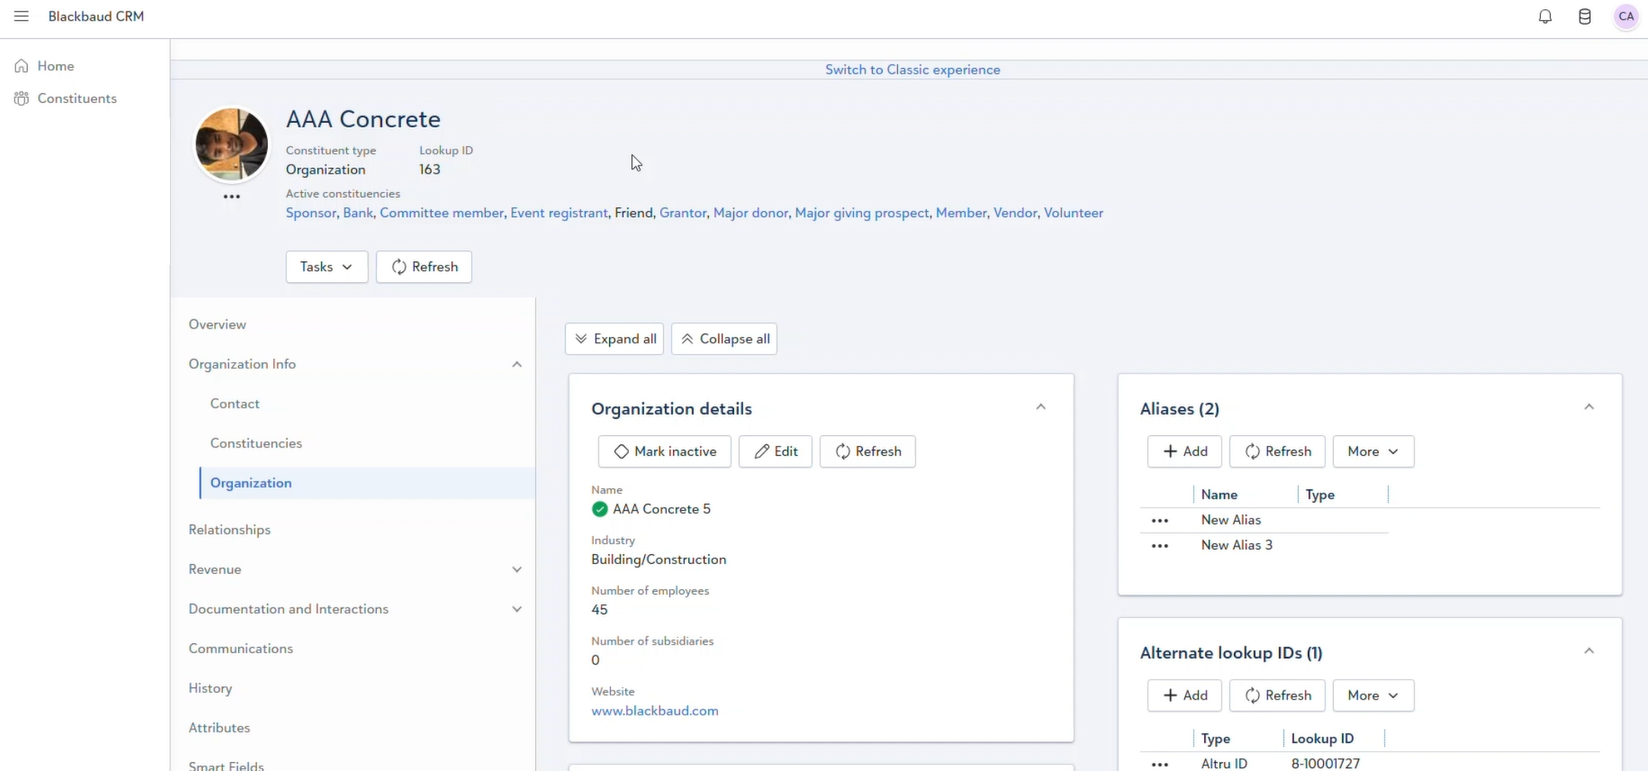
Task: Select the Contact nav item
Action: pyautogui.click(x=235, y=404)
